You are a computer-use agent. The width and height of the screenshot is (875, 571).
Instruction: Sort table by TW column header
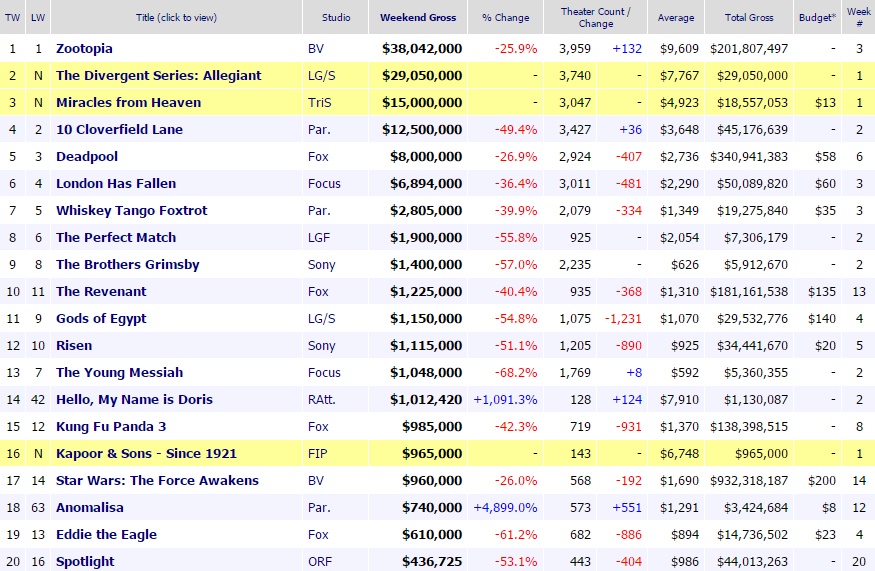point(12,17)
